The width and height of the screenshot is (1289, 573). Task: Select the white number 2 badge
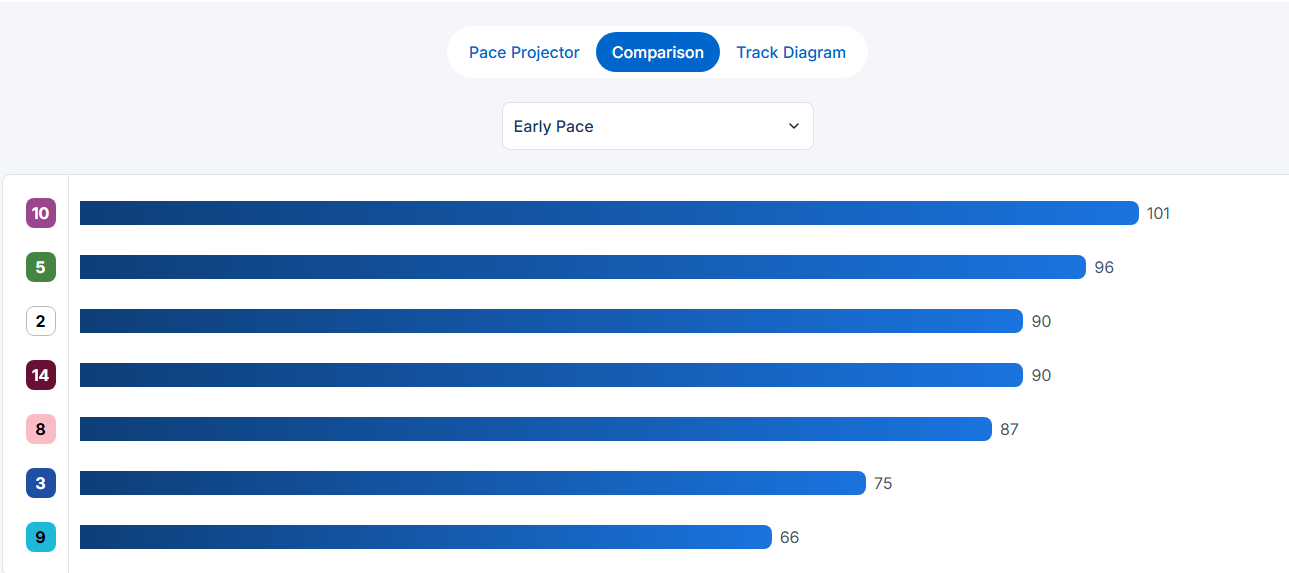41,321
